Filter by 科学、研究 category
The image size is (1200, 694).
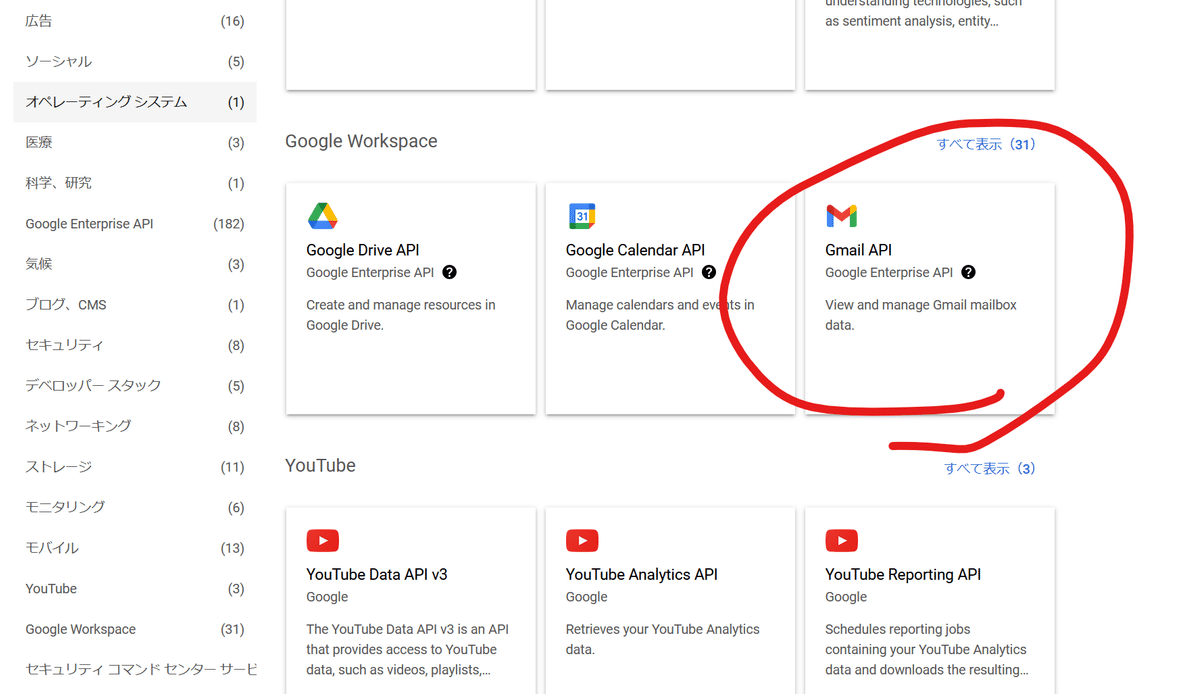pos(135,183)
